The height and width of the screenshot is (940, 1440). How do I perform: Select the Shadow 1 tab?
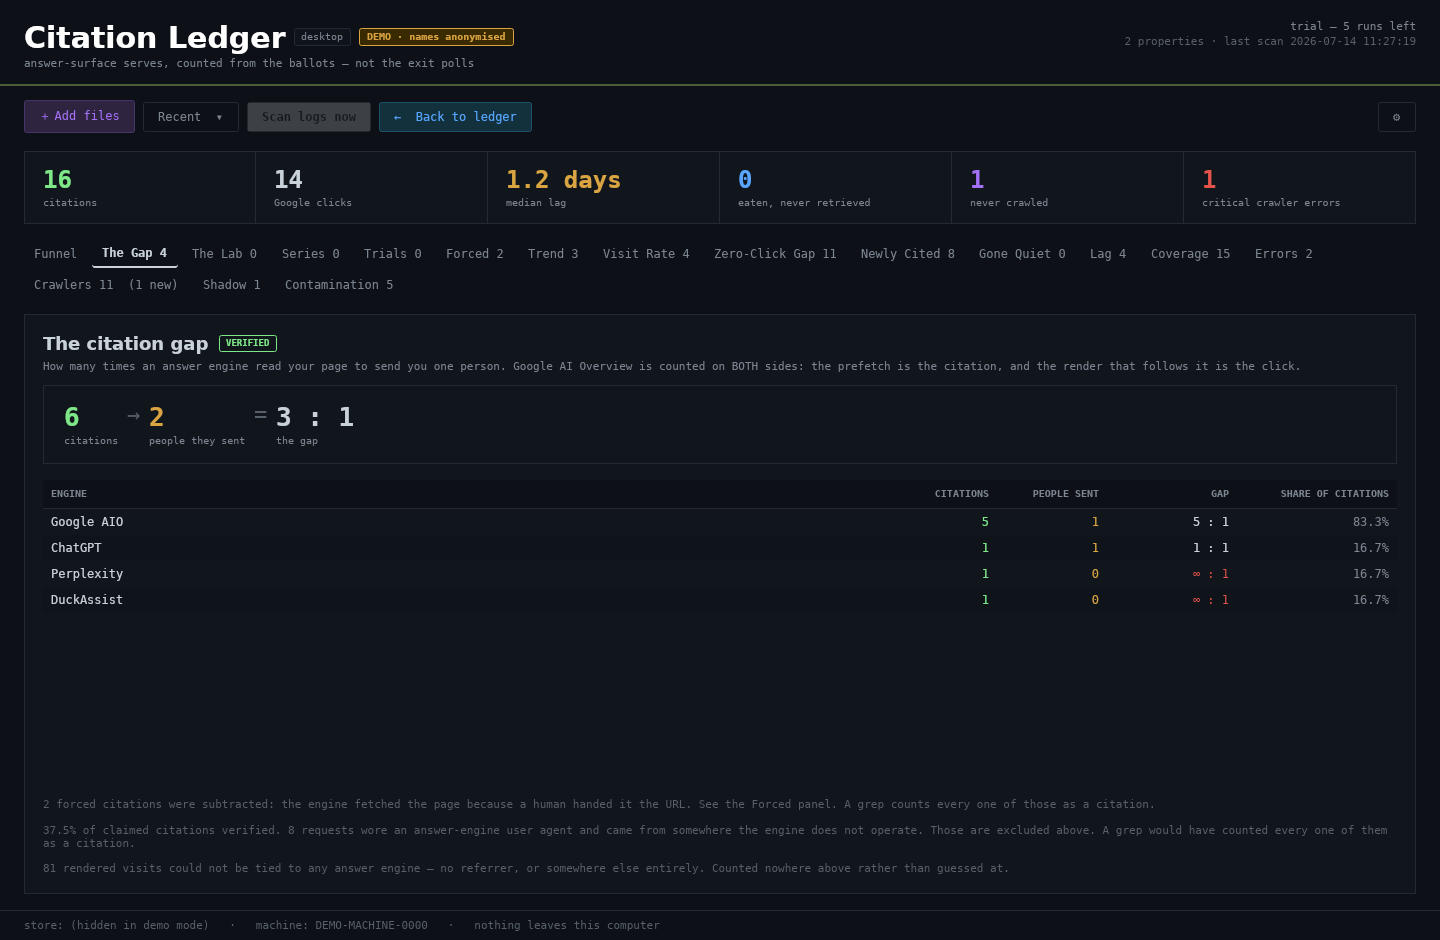232,285
